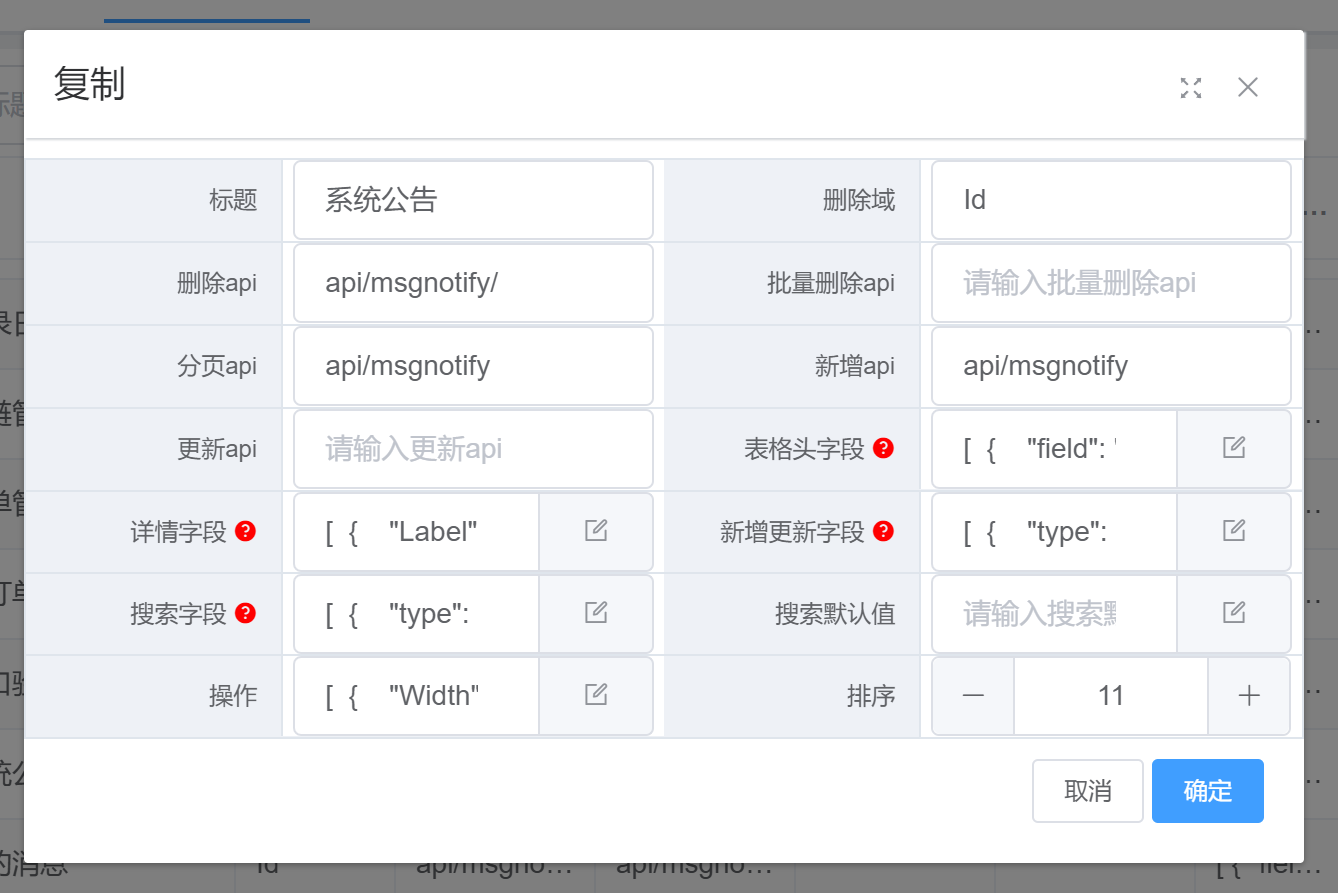Focus the empty 更新api input
The image size is (1338, 893).
[x=473, y=448]
